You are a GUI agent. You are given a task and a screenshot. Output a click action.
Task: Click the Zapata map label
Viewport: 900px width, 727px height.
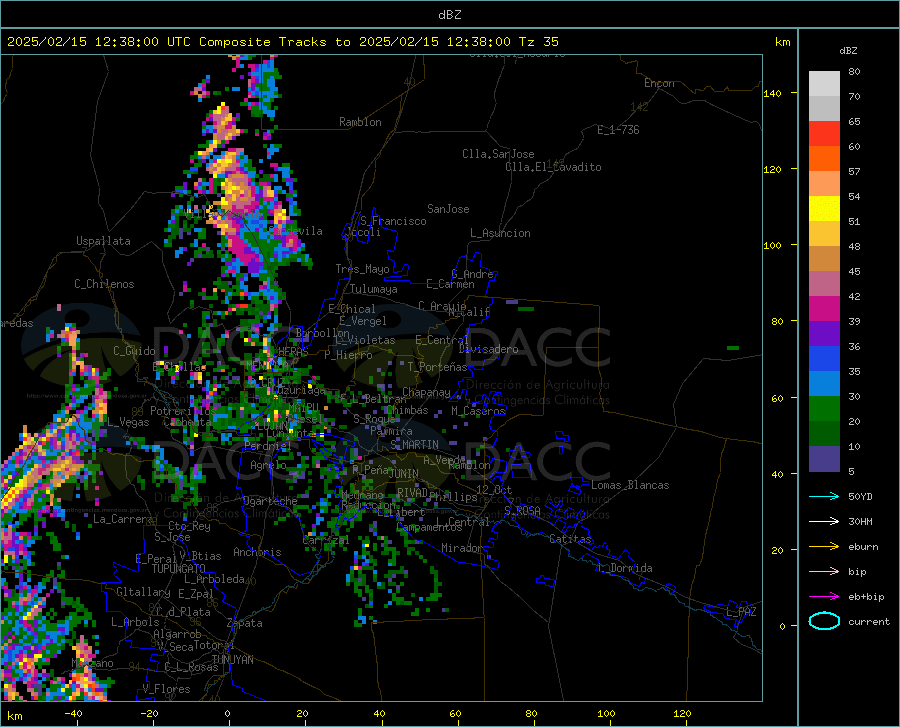pyautogui.click(x=245, y=623)
